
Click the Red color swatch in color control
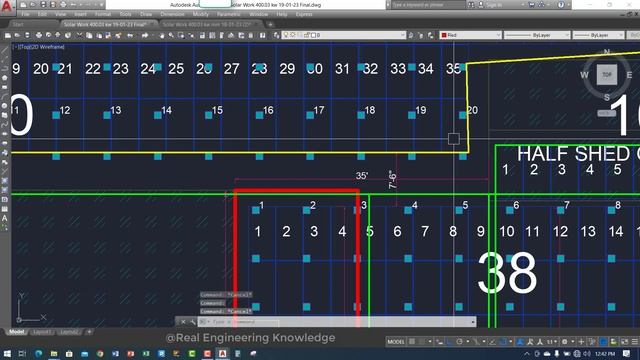[444, 35]
